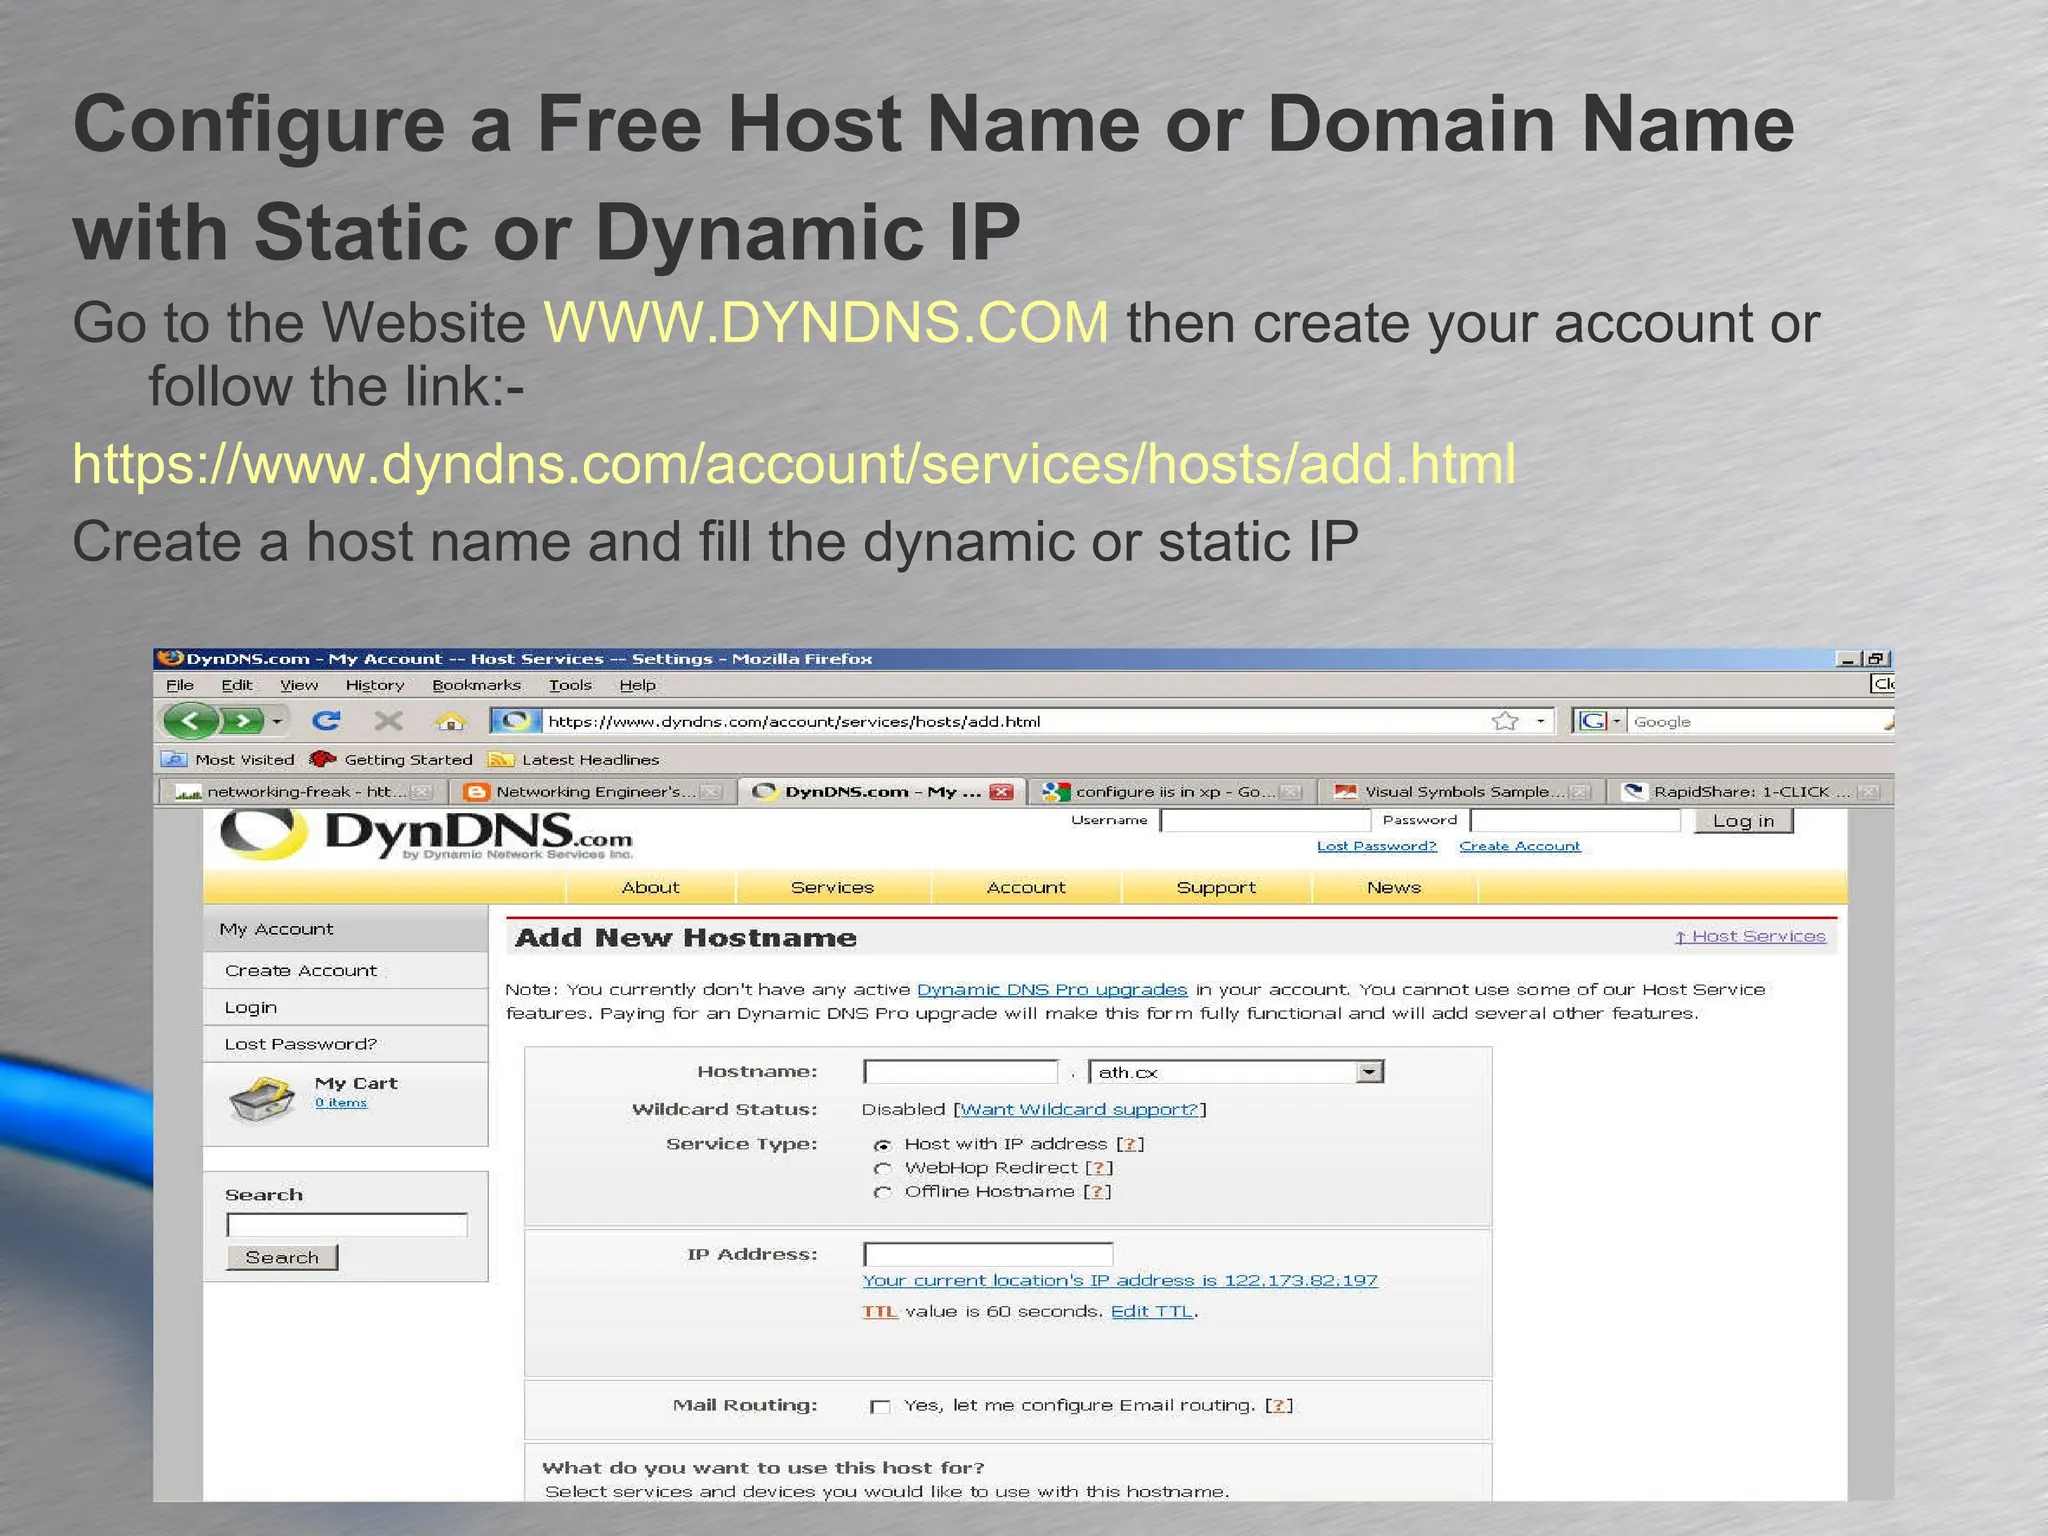This screenshot has height=1536, width=2048.
Task: Click the DynDNS.com logo
Action: click(x=427, y=834)
